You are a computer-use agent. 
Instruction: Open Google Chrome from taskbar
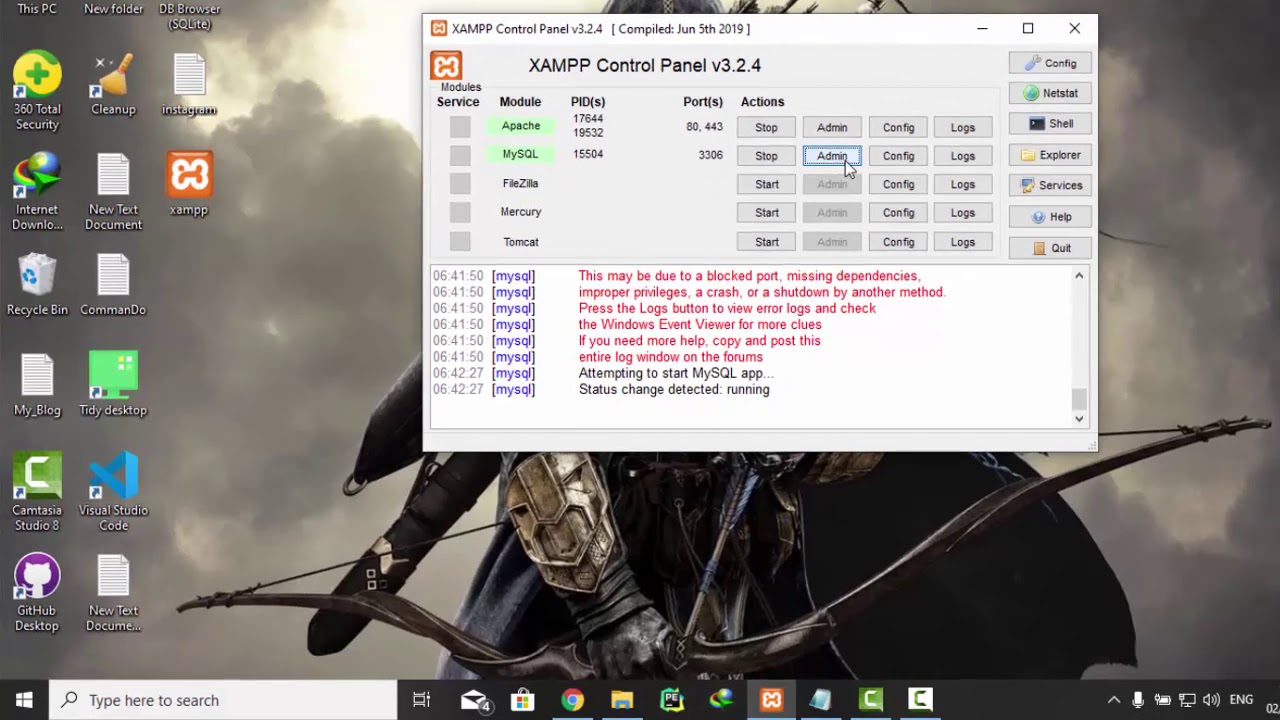point(572,700)
